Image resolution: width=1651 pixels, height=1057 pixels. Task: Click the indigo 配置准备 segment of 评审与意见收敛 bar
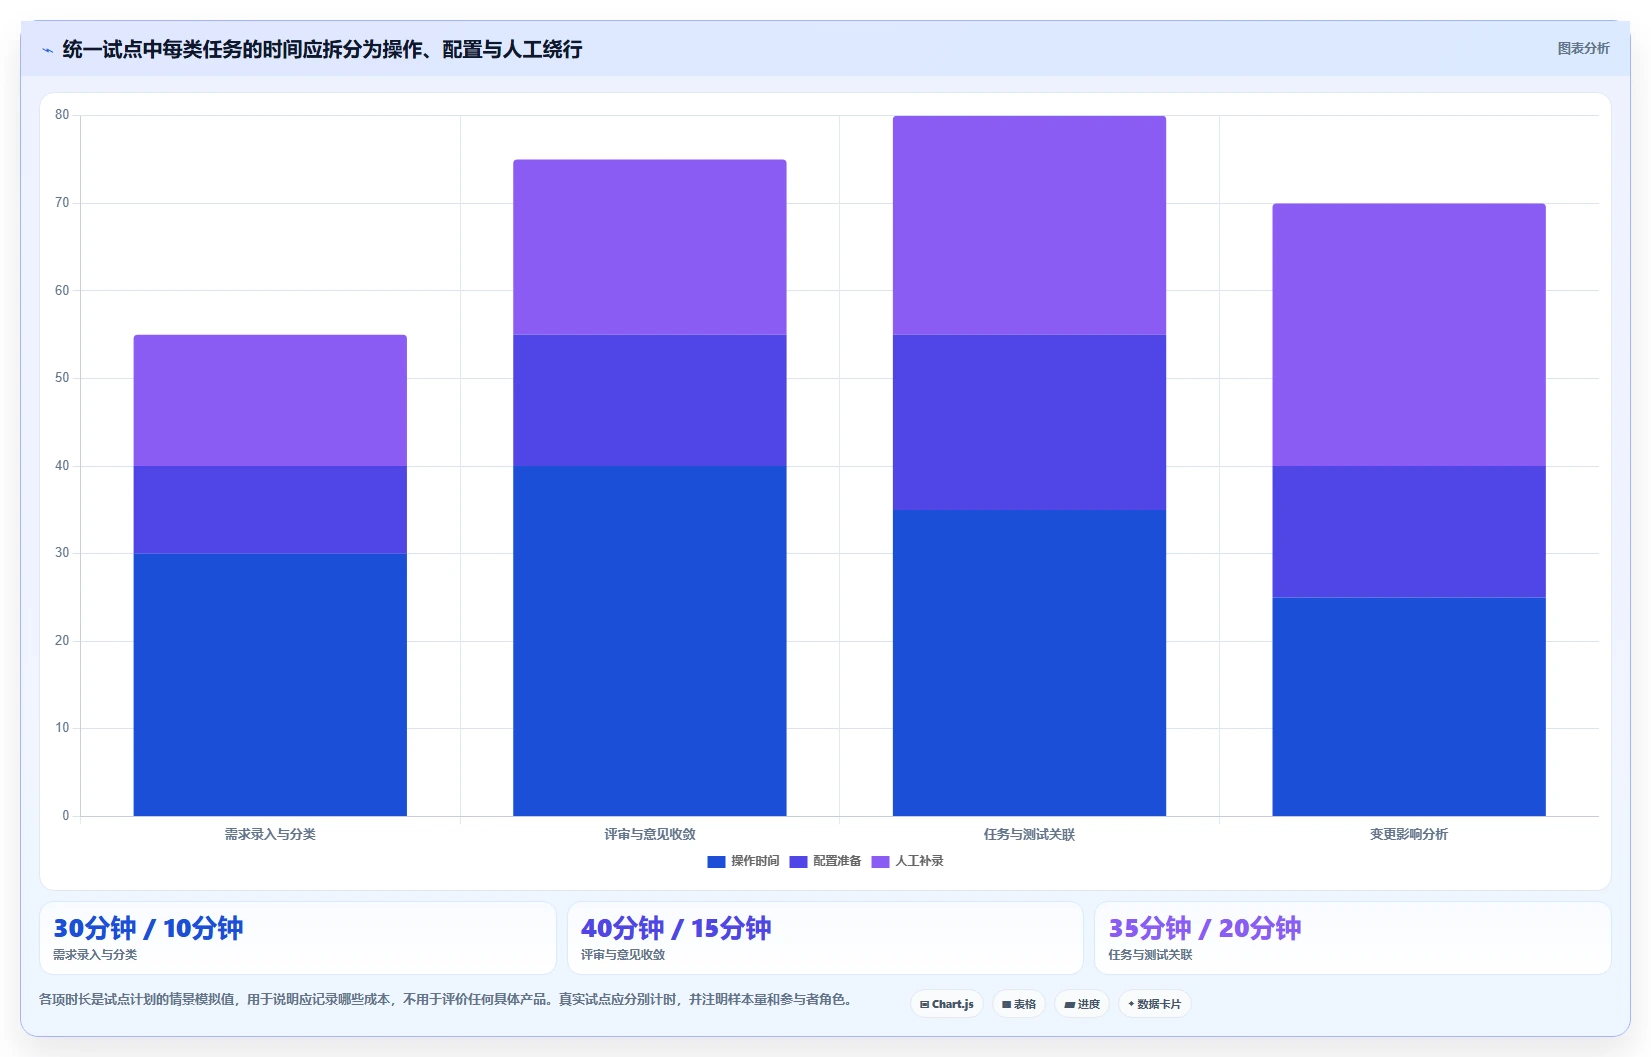[650, 400]
